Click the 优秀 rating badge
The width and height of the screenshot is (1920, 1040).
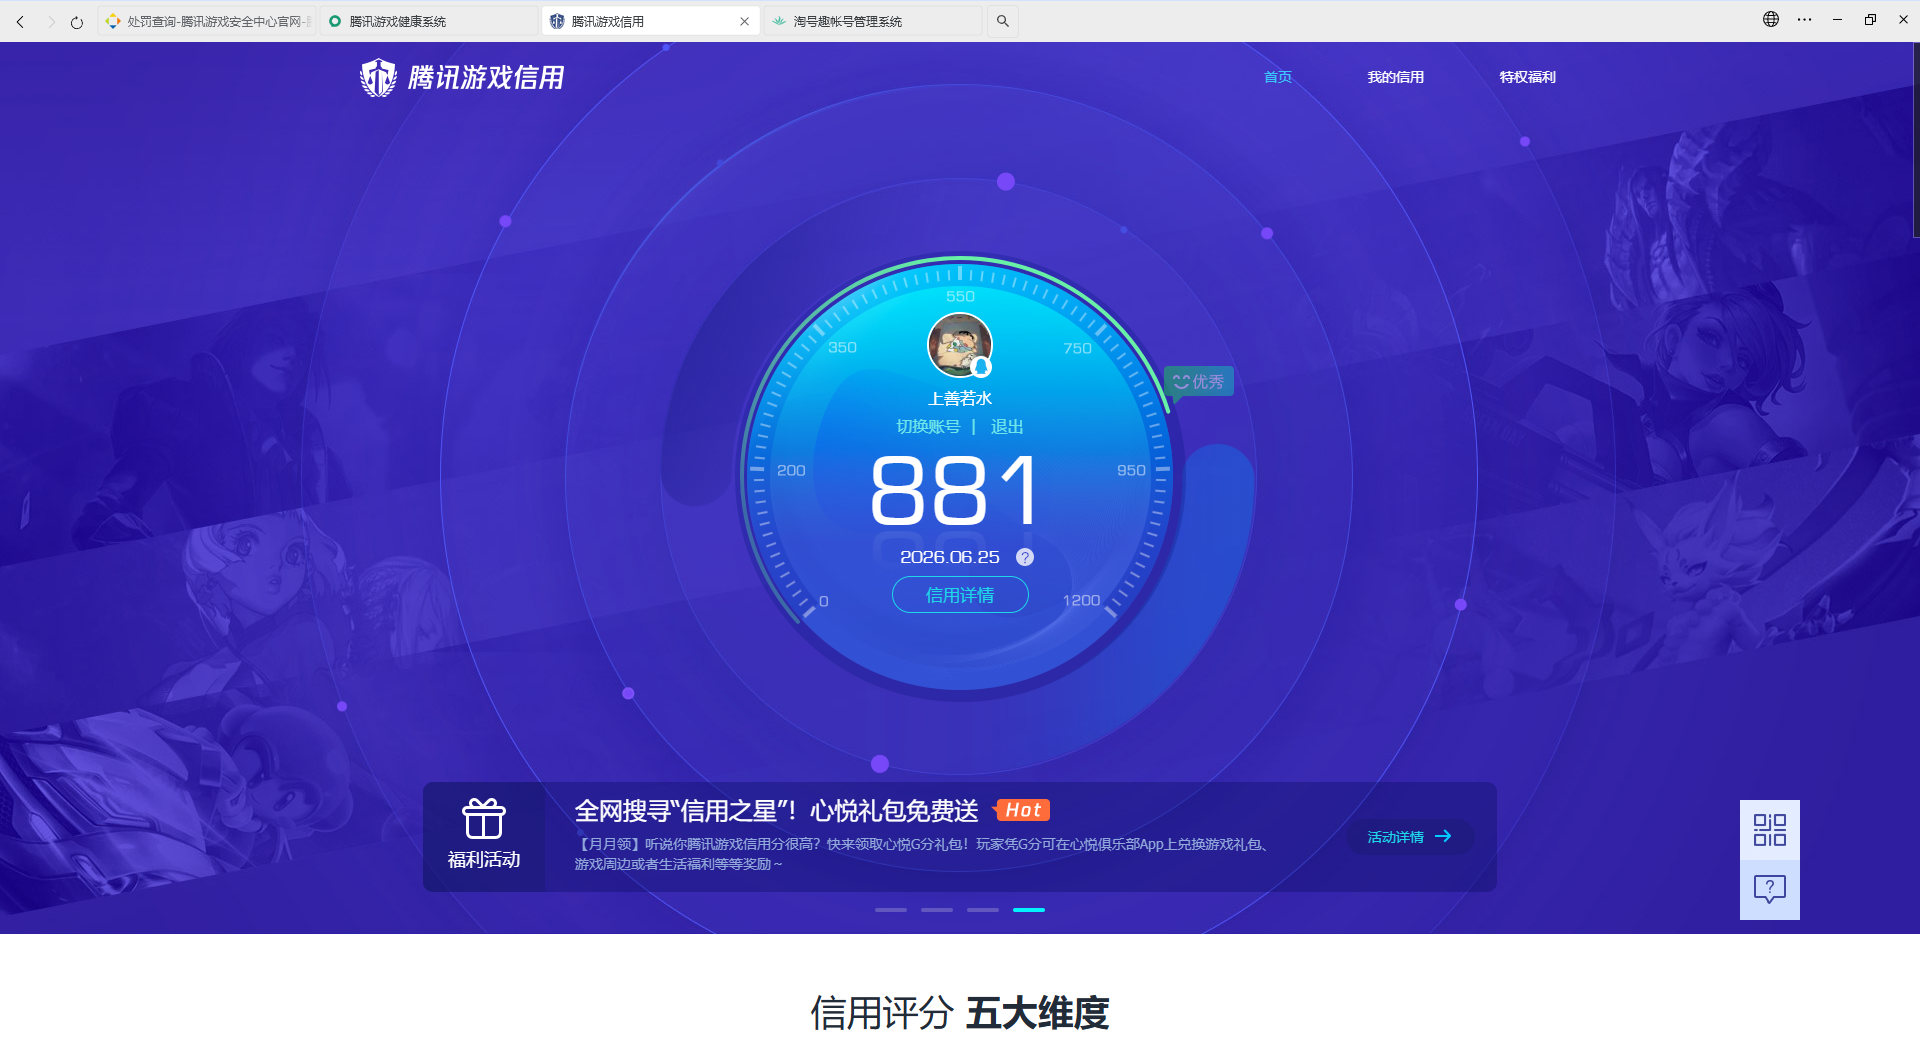(1199, 381)
